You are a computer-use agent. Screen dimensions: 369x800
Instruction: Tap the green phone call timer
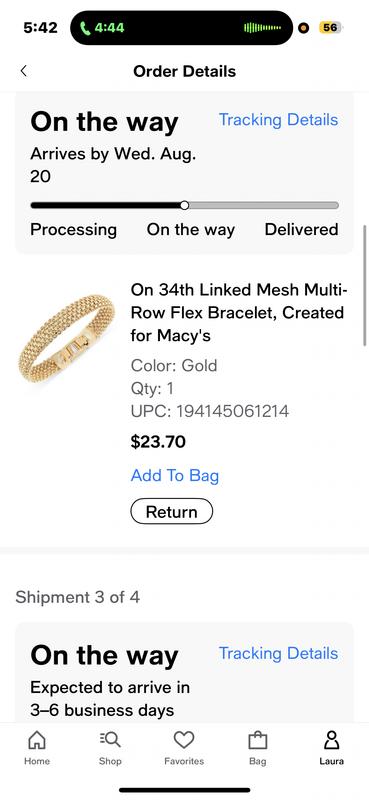(102, 28)
